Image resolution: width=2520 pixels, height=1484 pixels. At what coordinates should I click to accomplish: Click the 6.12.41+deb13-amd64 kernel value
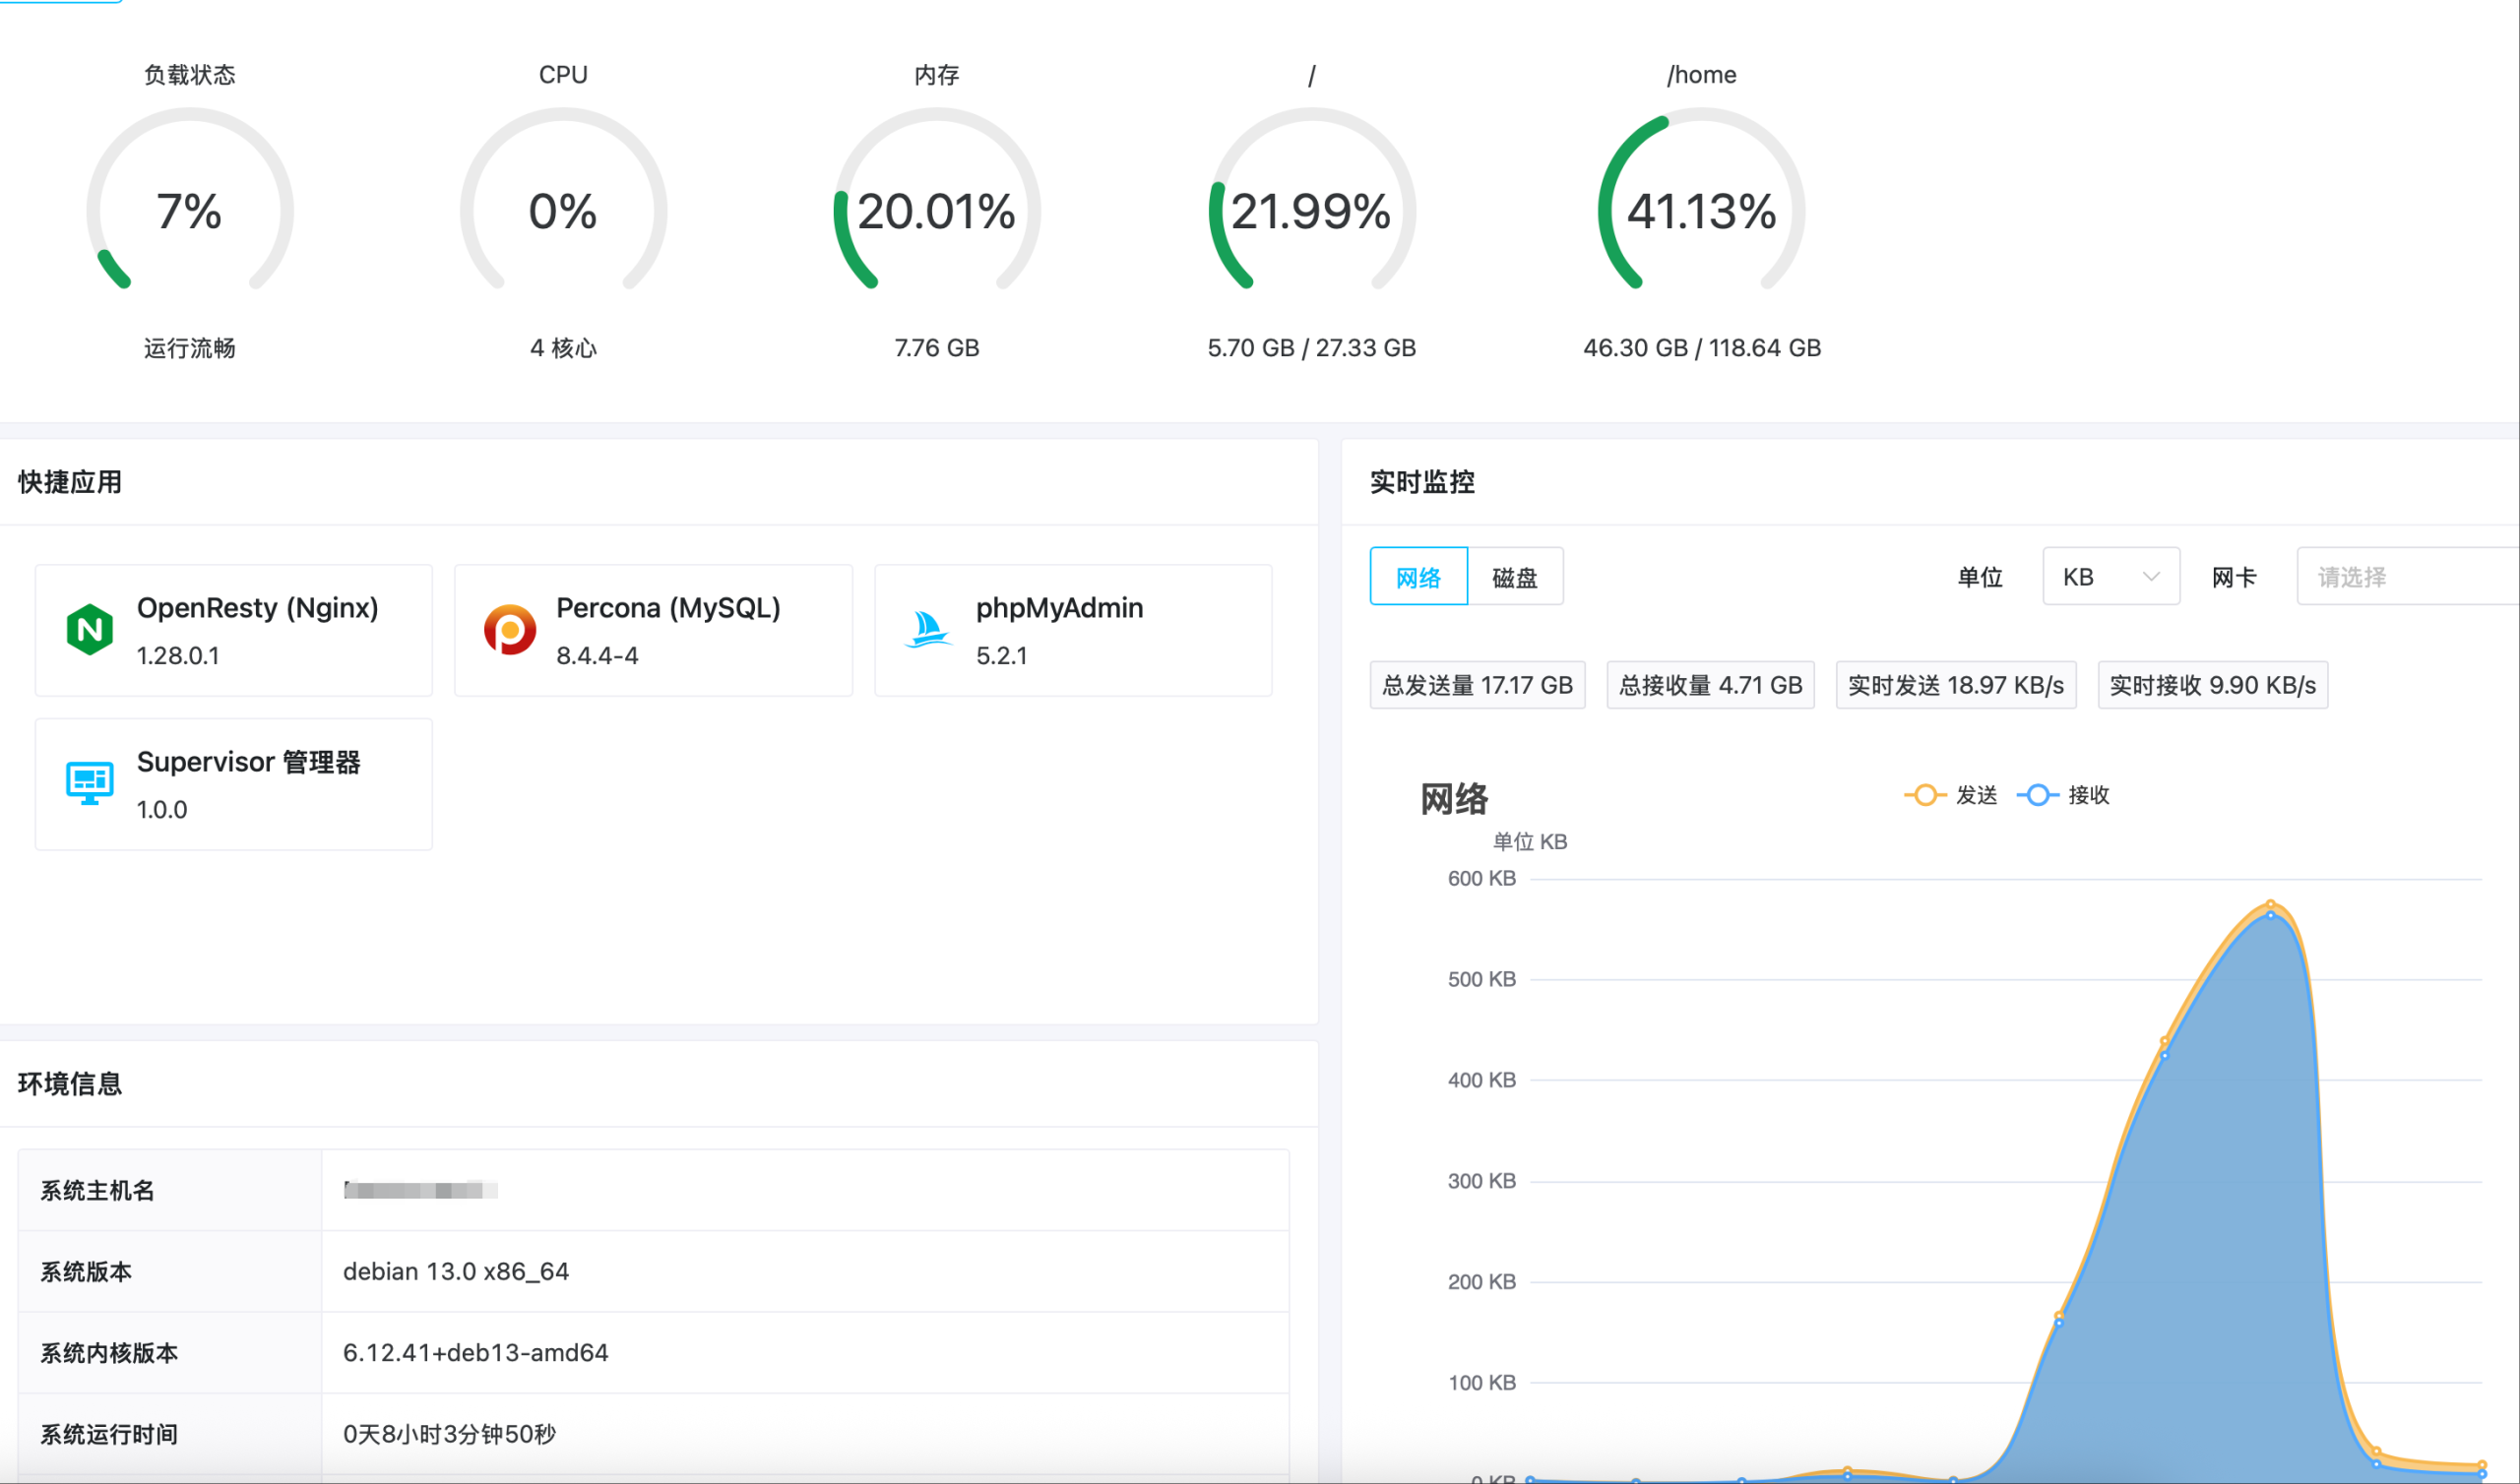point(475,1352)
